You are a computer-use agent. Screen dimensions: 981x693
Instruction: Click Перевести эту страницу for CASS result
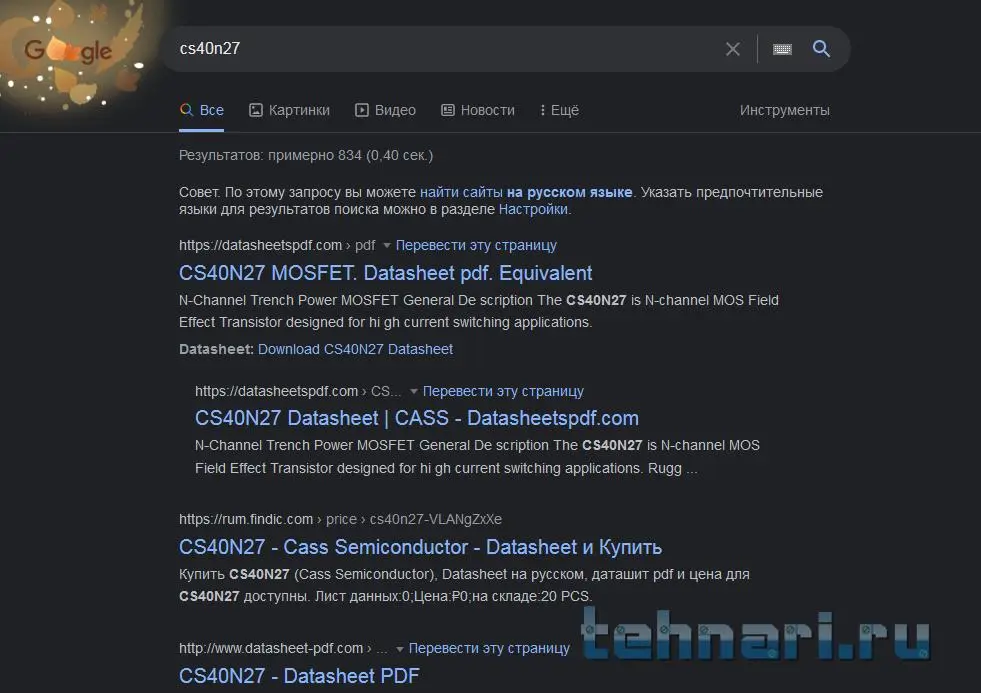pyautogui.click(x=503, y=391)
